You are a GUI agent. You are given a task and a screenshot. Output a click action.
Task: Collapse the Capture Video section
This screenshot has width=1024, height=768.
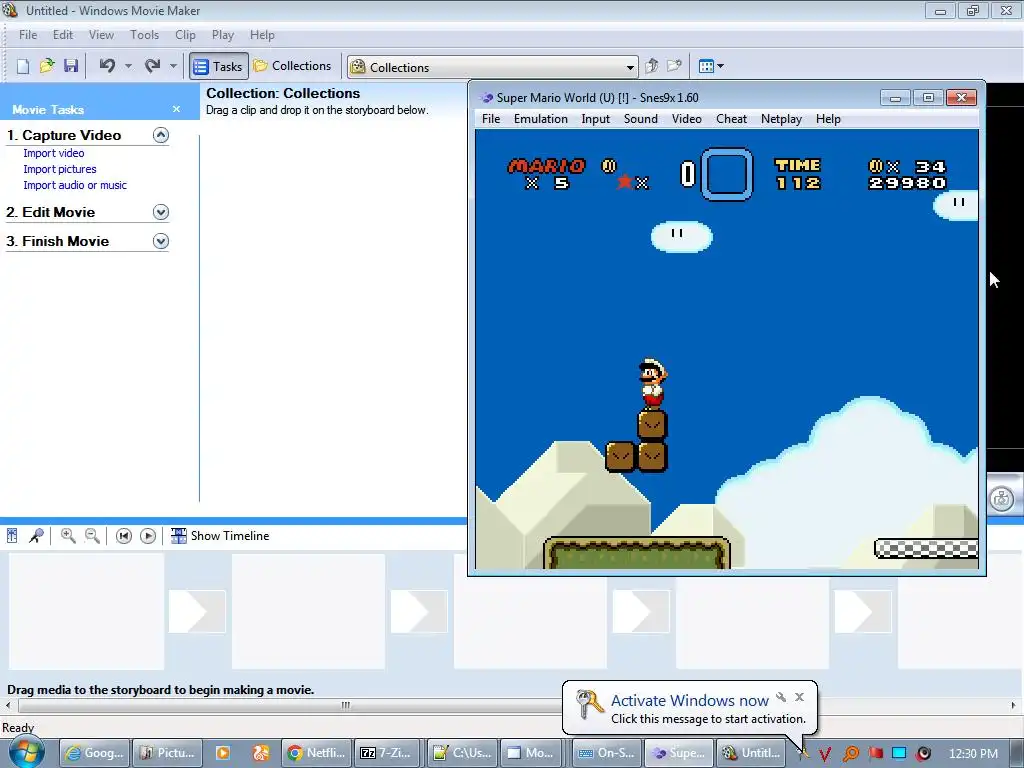(161, 135)
